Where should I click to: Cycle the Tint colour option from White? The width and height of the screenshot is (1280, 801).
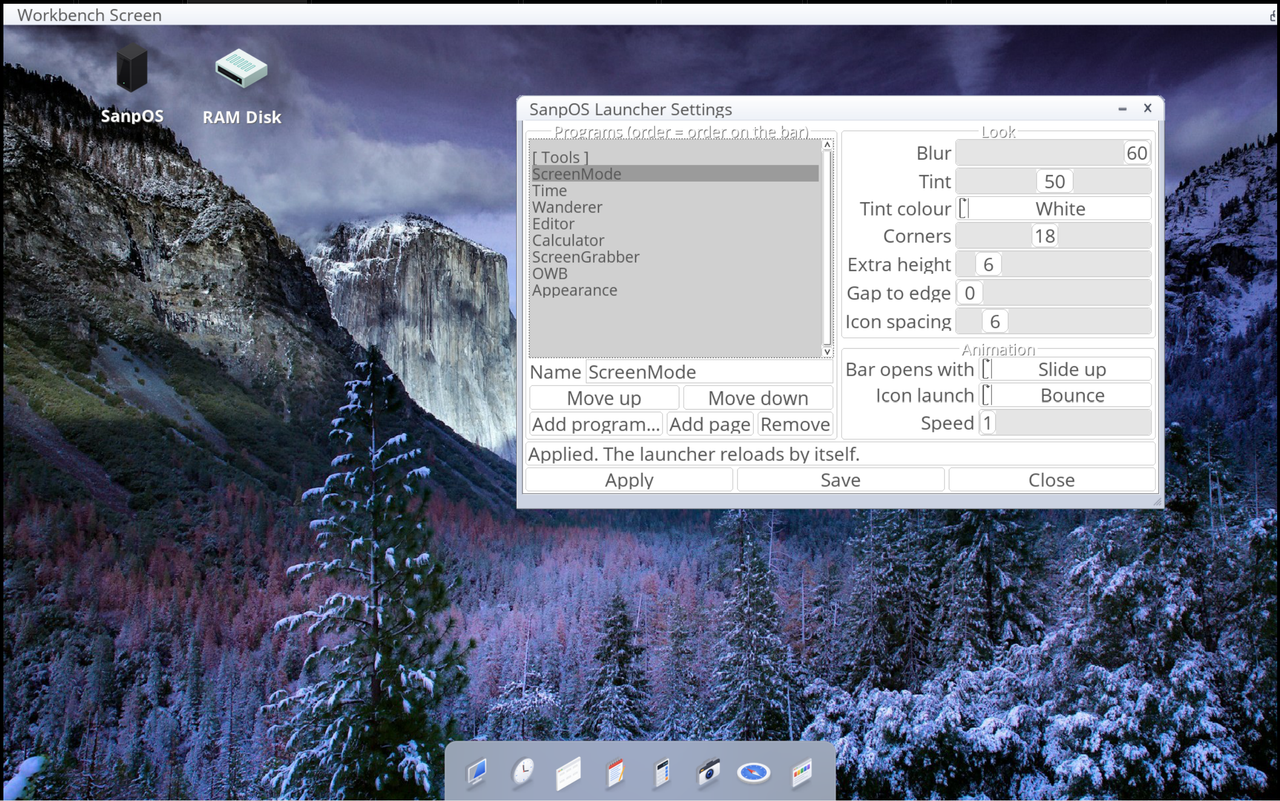pyautogui.click(x=1054, y=208)
